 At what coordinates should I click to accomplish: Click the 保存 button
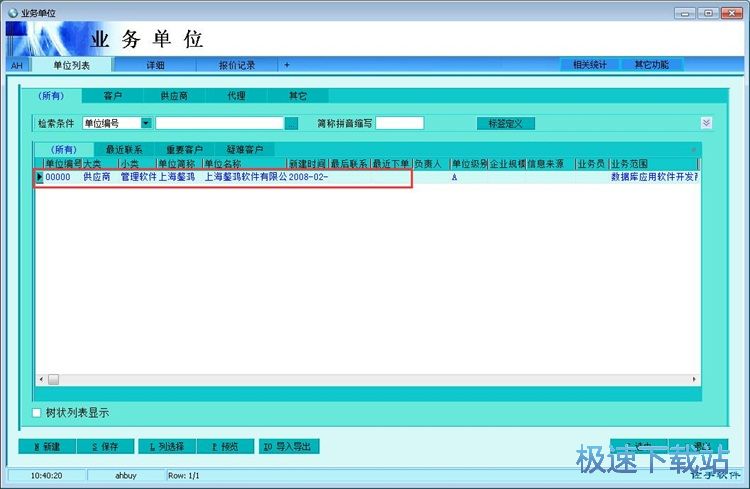(106, 446)
